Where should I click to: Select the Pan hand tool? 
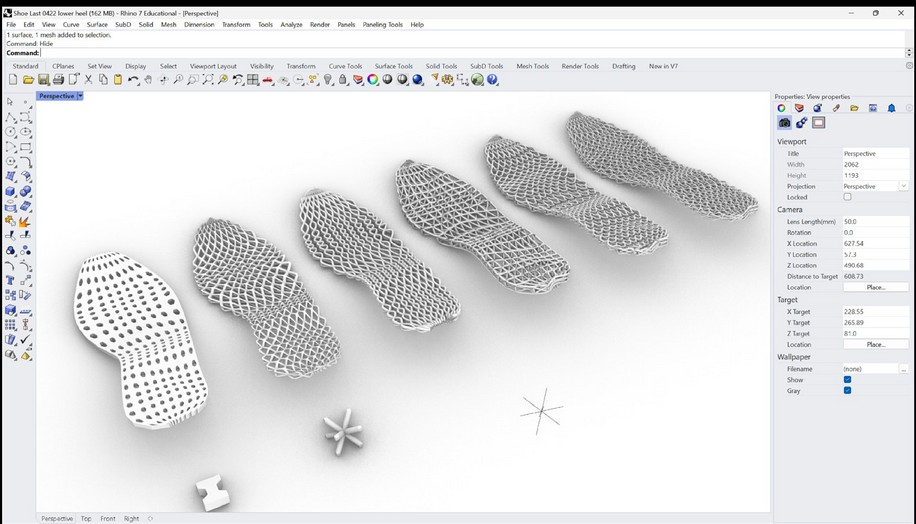coord(148,79)
